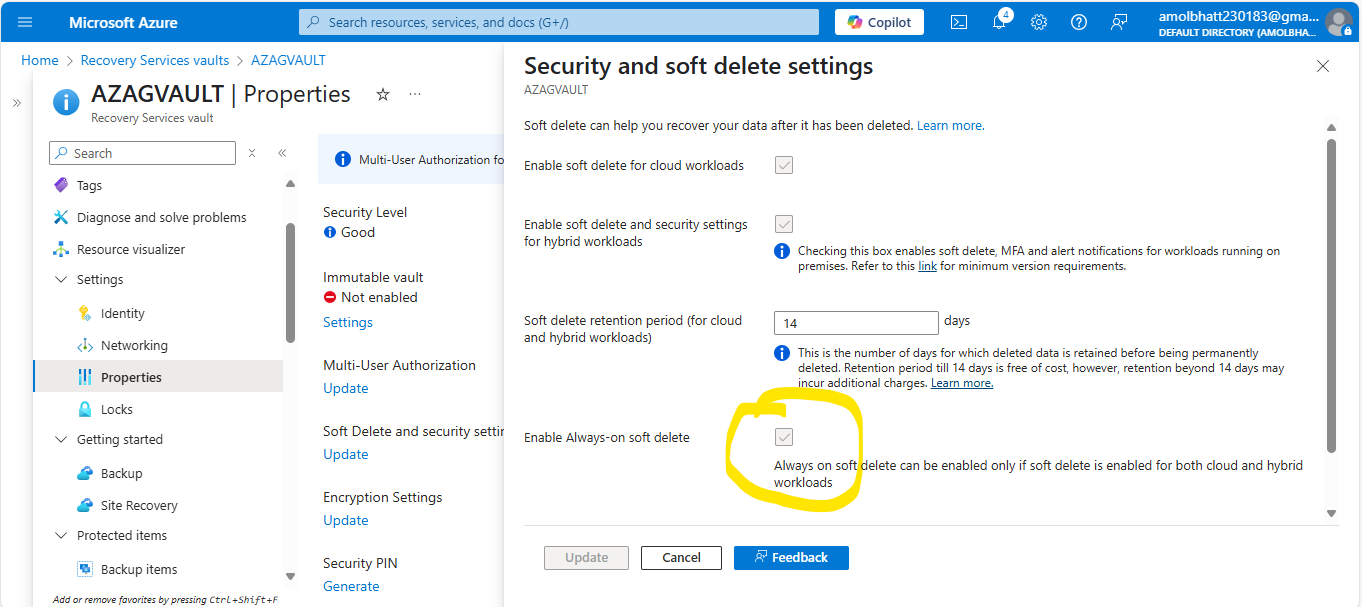Collapse the Settings section
The width and height of the screenshot is (1362, 607).
coord(60,279)
